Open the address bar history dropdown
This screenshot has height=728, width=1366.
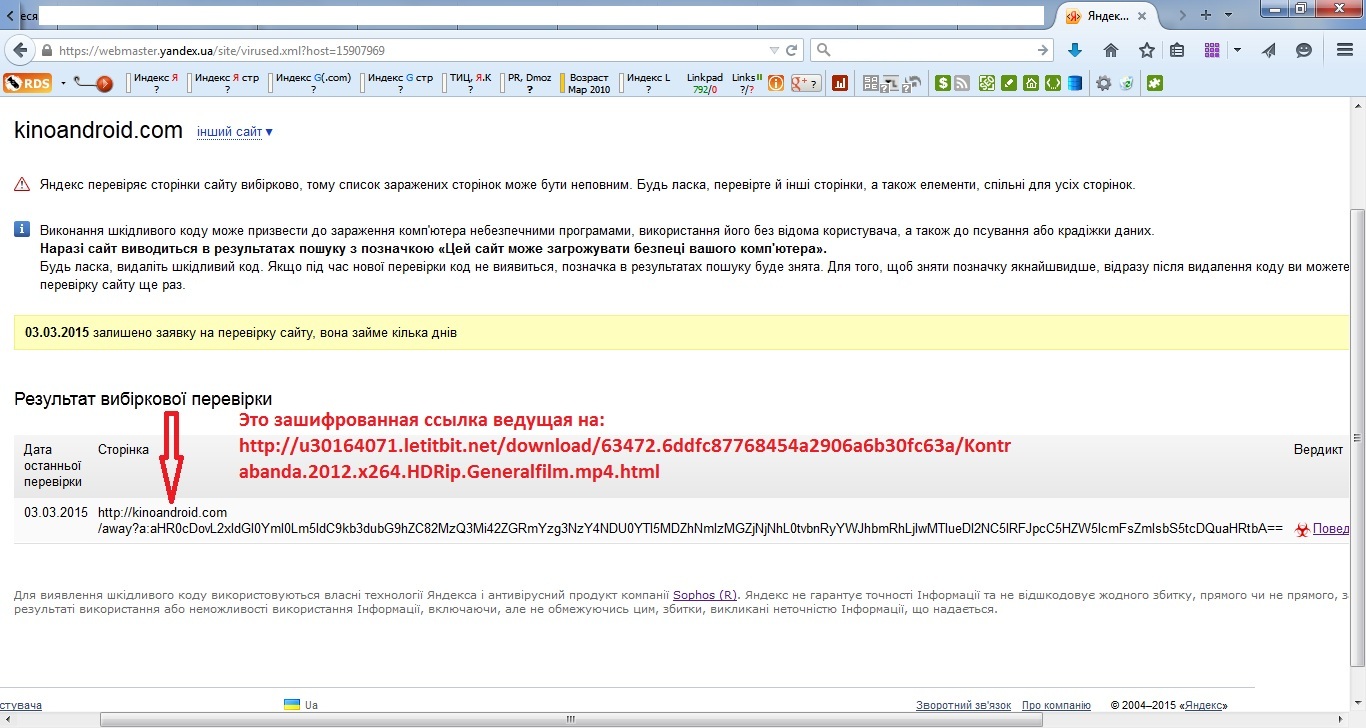[773, 50]
